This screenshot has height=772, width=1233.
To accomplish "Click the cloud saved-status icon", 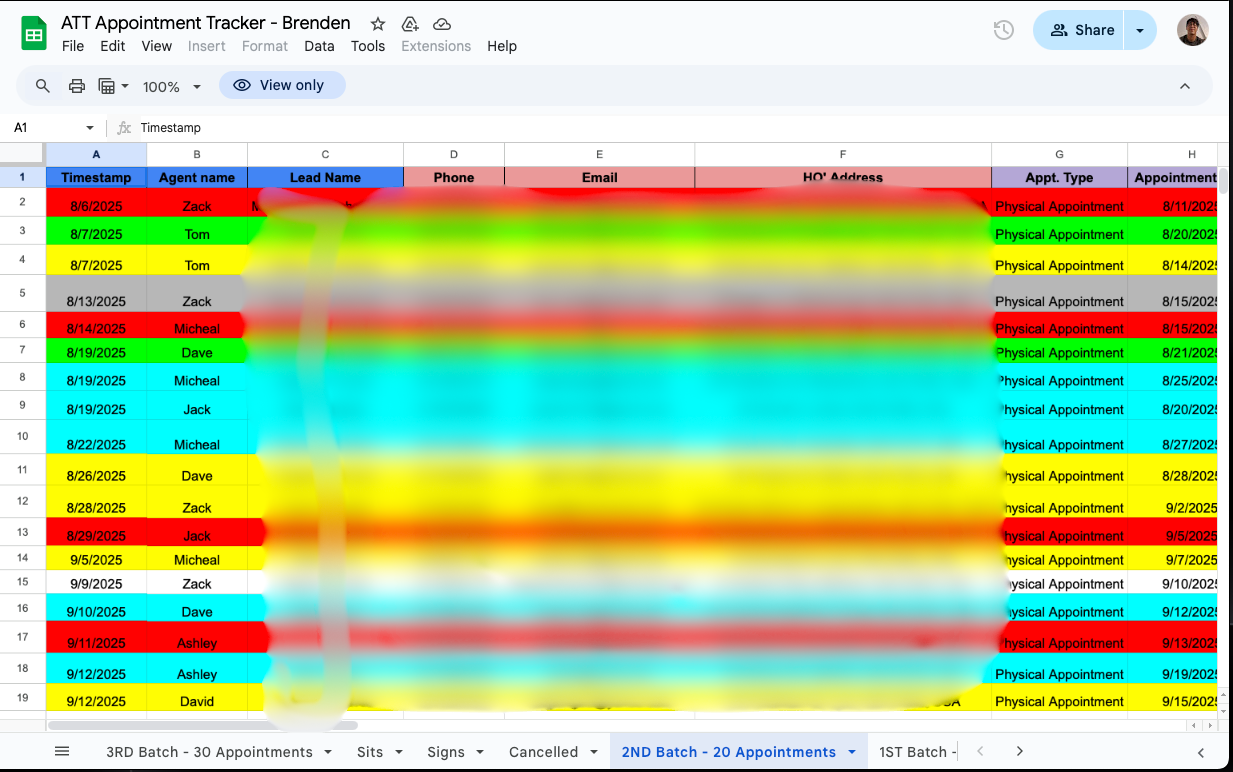I will pos(441,23).
